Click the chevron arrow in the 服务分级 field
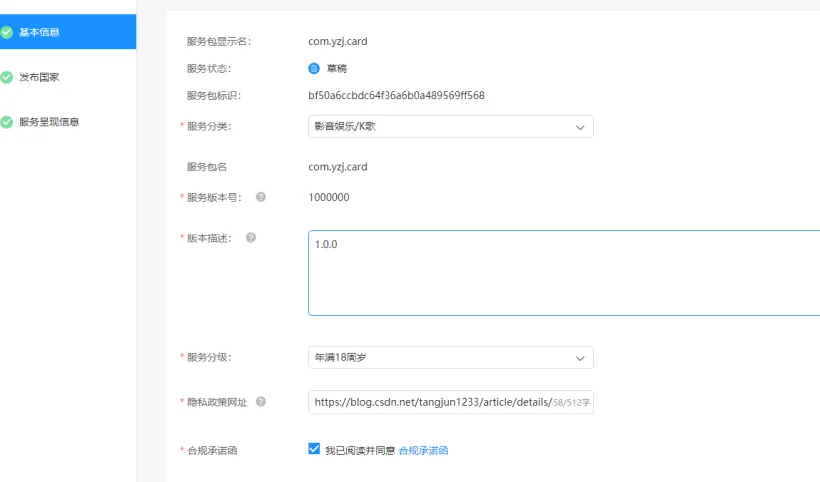820x482 pixels. [580, 358]
